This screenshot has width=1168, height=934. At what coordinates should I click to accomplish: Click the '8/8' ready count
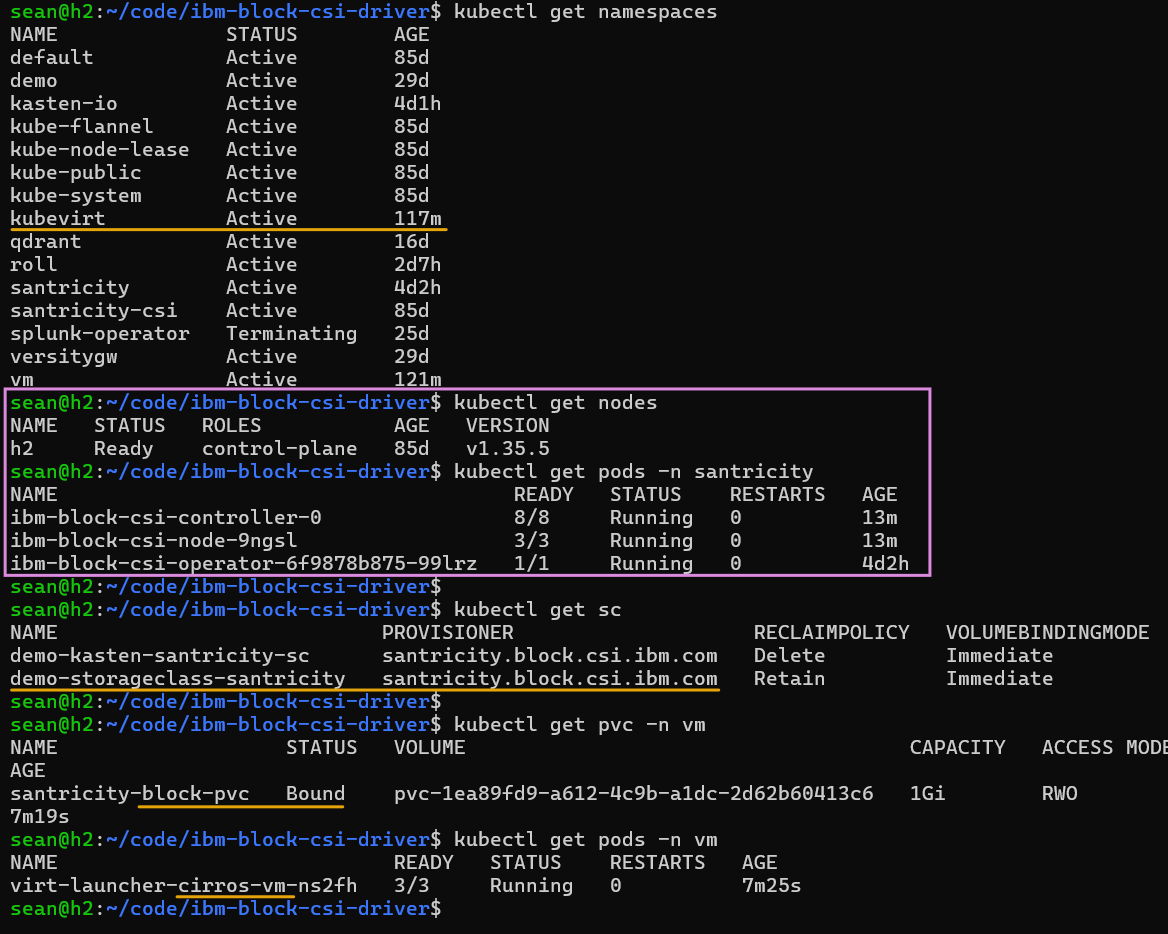point(531,518)
